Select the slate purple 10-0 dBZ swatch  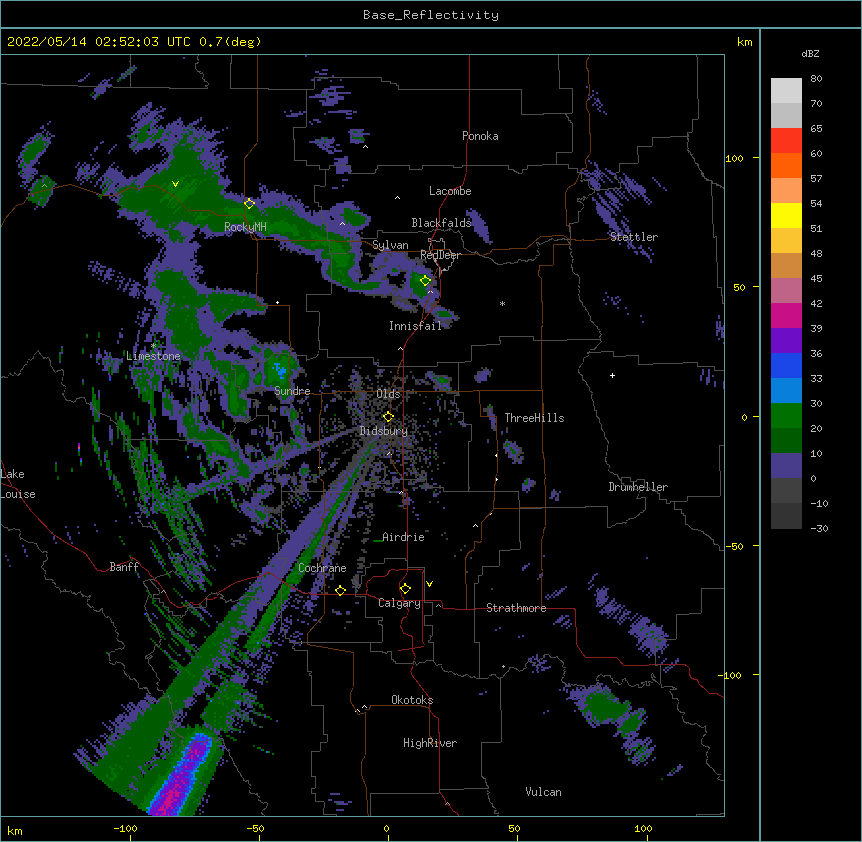coord(786,466)
